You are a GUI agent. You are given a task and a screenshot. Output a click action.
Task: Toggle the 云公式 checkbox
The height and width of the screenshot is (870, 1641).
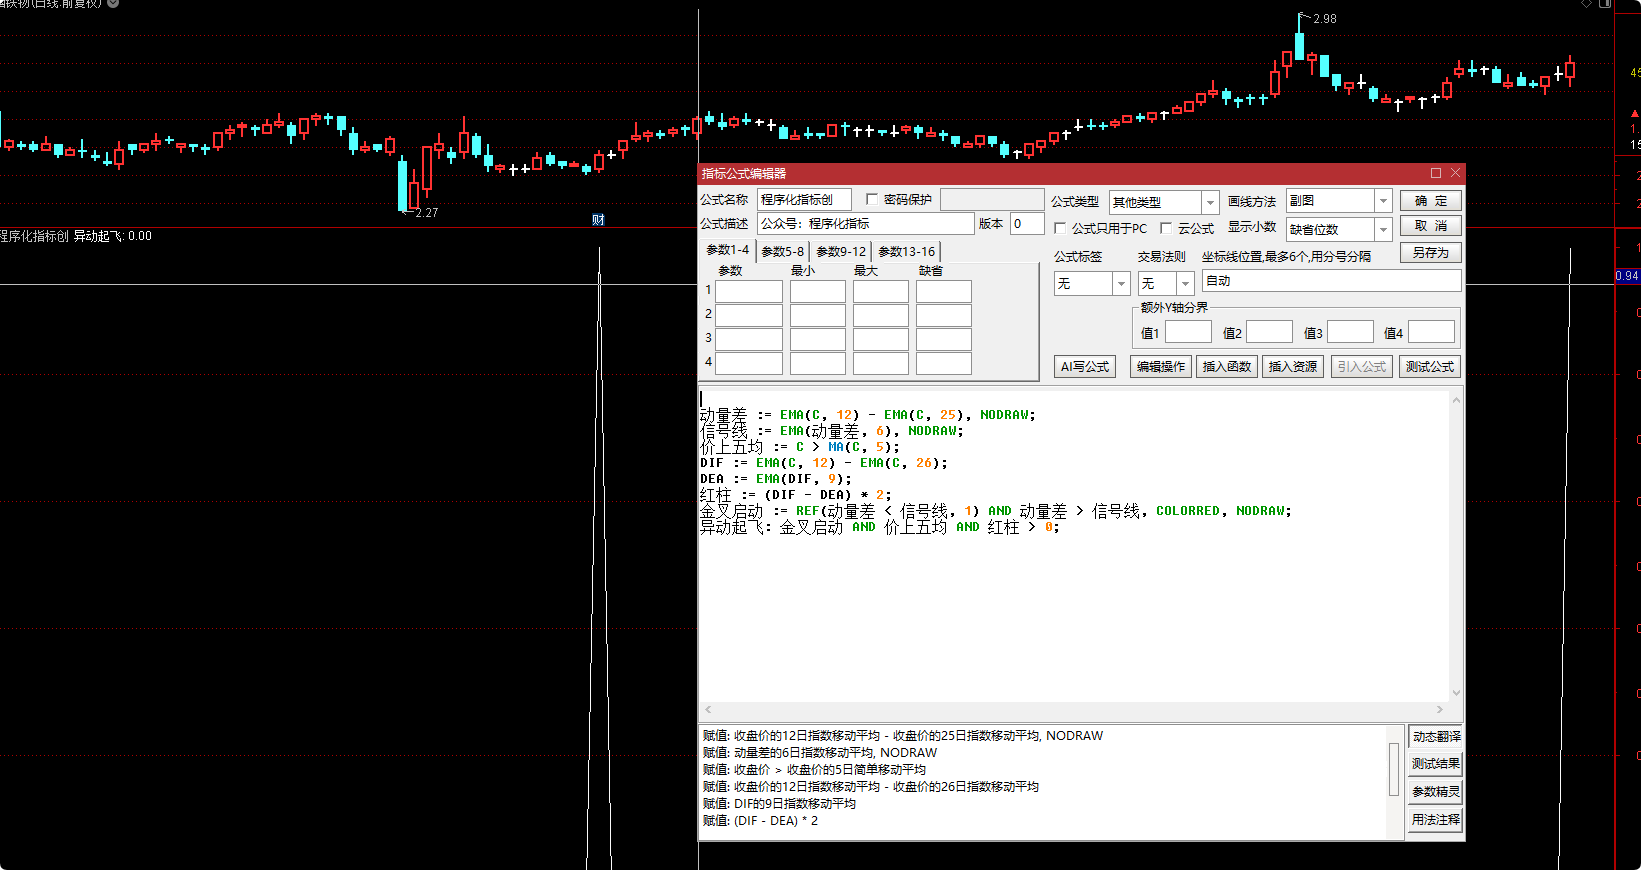(x=1166, y=228)
